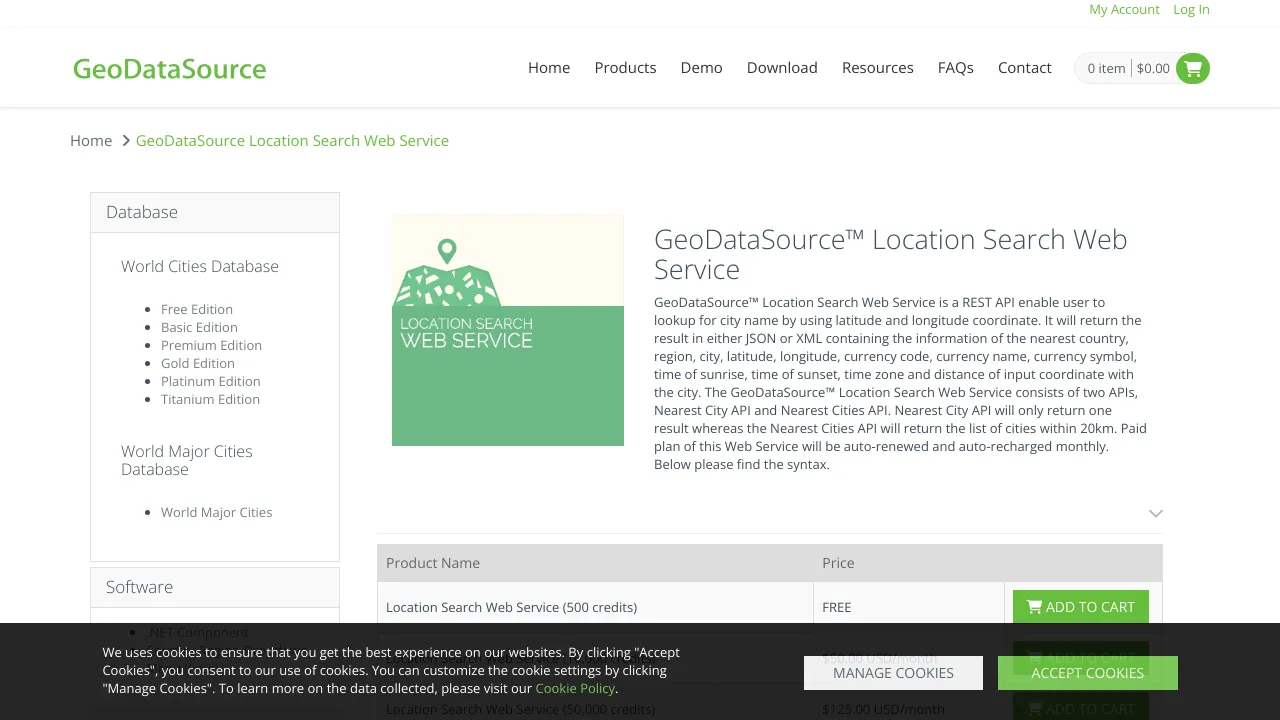This screenshot has height=720, width=1280.
Task: Click the Location Search Web Service breadcrumb
Action: pyautogui.click(x=292, y=141)
